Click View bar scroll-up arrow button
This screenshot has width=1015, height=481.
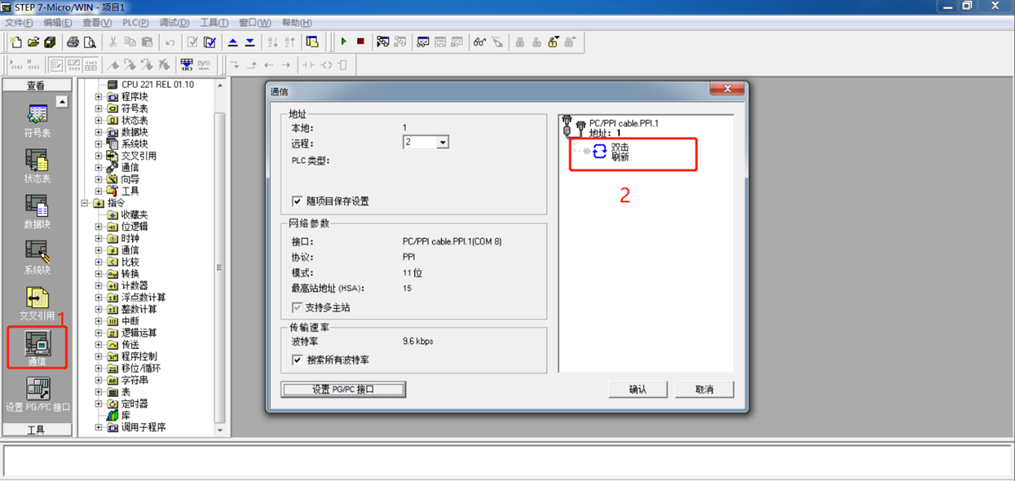[62, 100]
